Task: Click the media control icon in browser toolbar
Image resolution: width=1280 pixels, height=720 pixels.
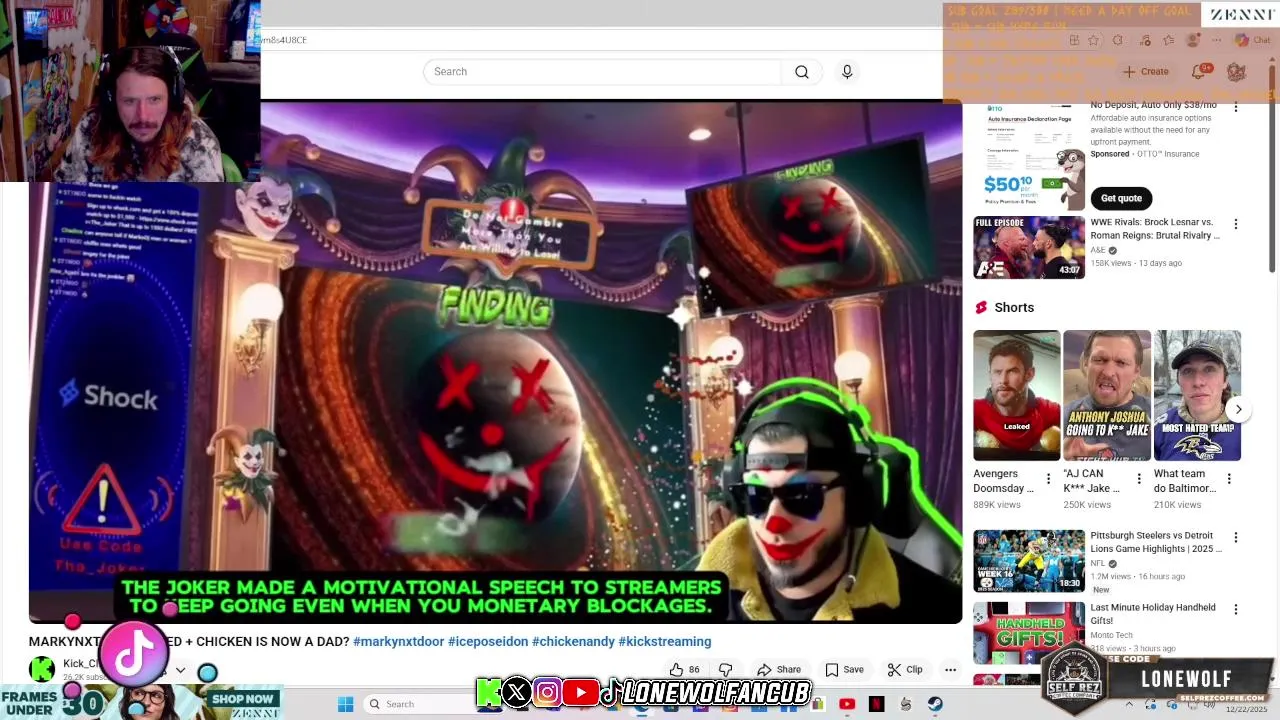Action: tap(1143, 40)
